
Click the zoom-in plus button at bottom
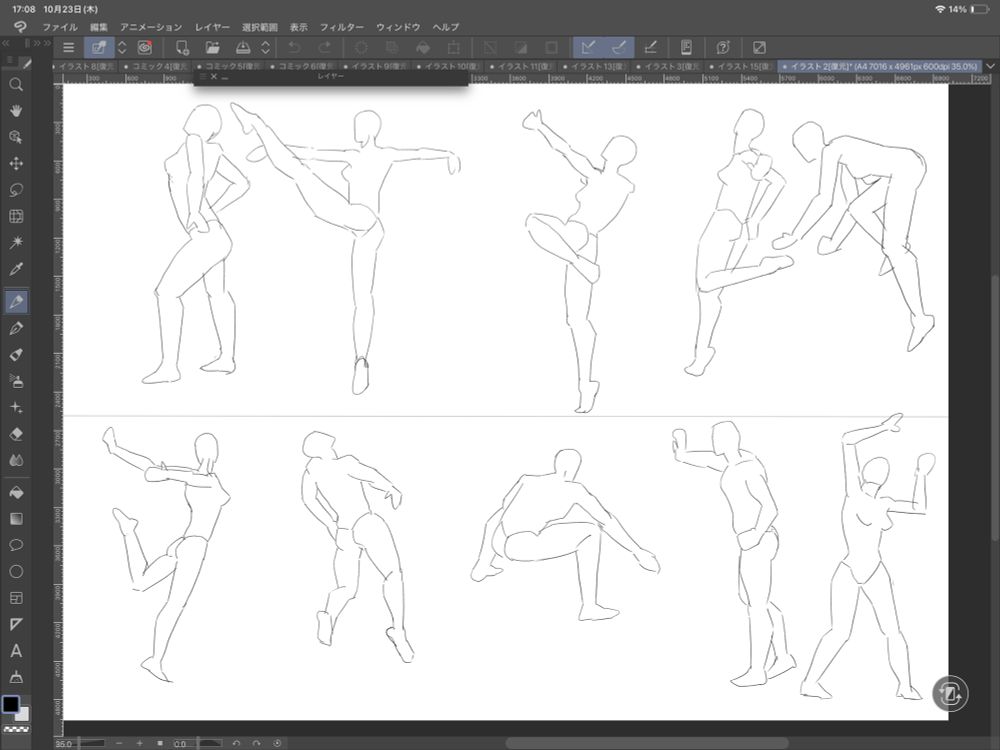[139, 743]
